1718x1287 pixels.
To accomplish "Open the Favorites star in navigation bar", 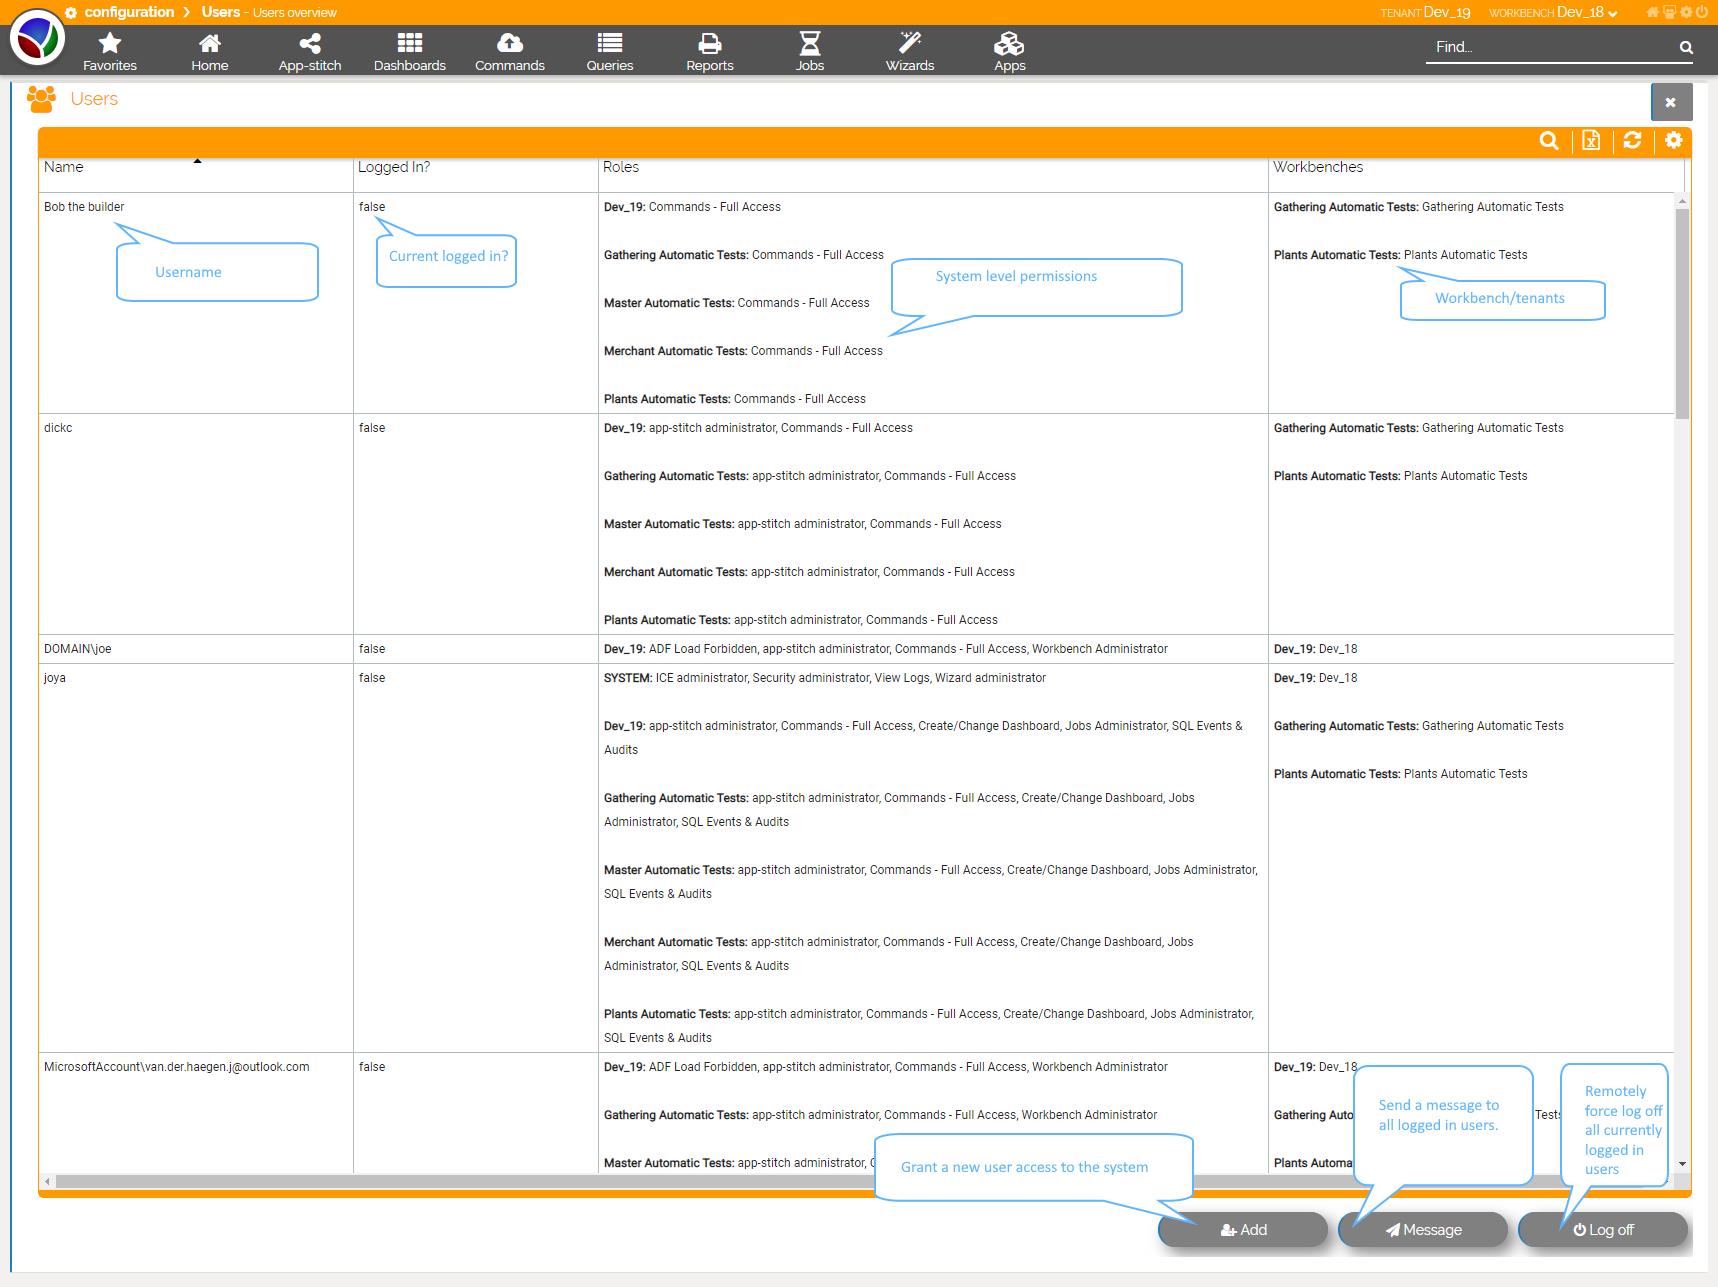I will click(x=110, y=51).
